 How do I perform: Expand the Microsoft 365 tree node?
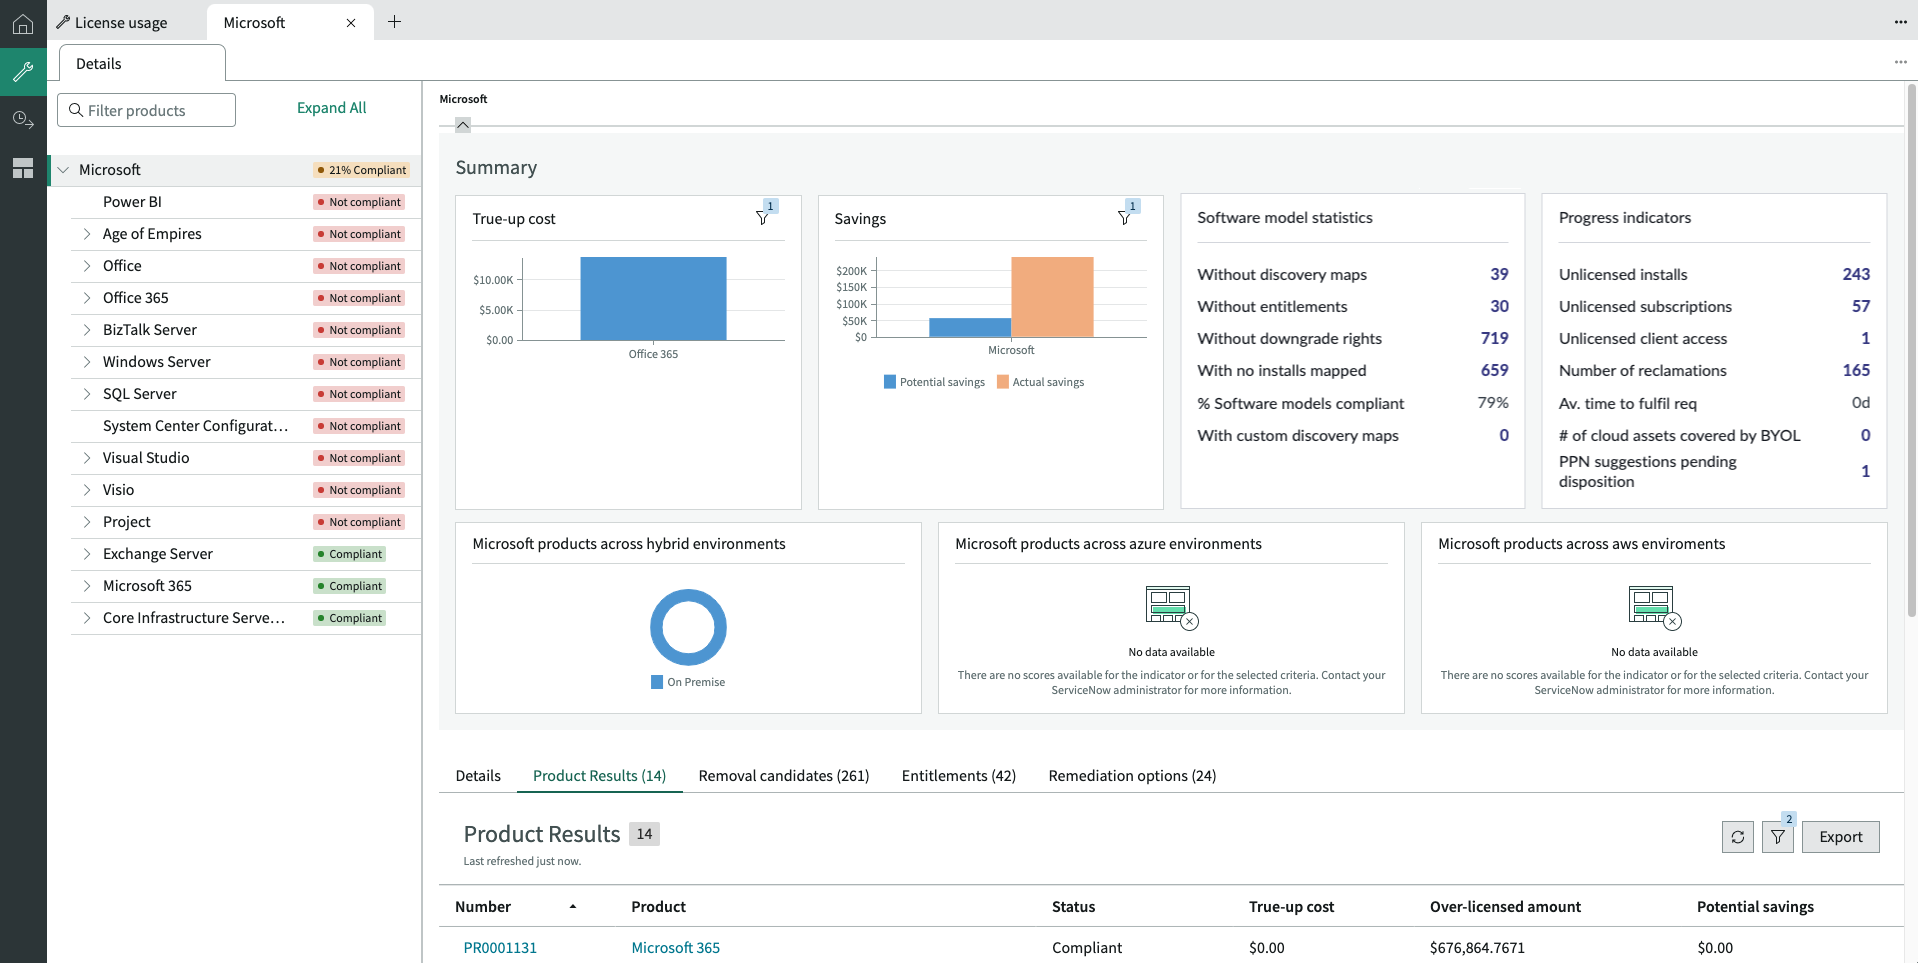[x=87, y=586]
